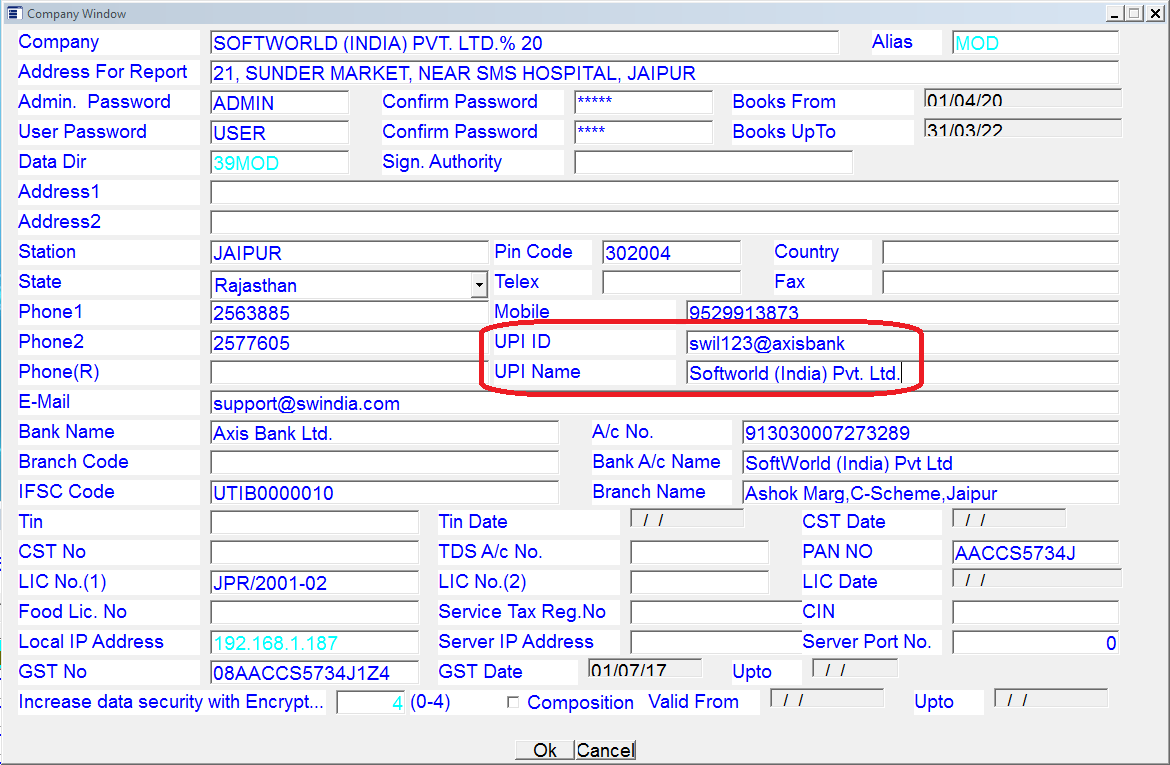Dismiss the form with the Cancel button

pos(605,750)
